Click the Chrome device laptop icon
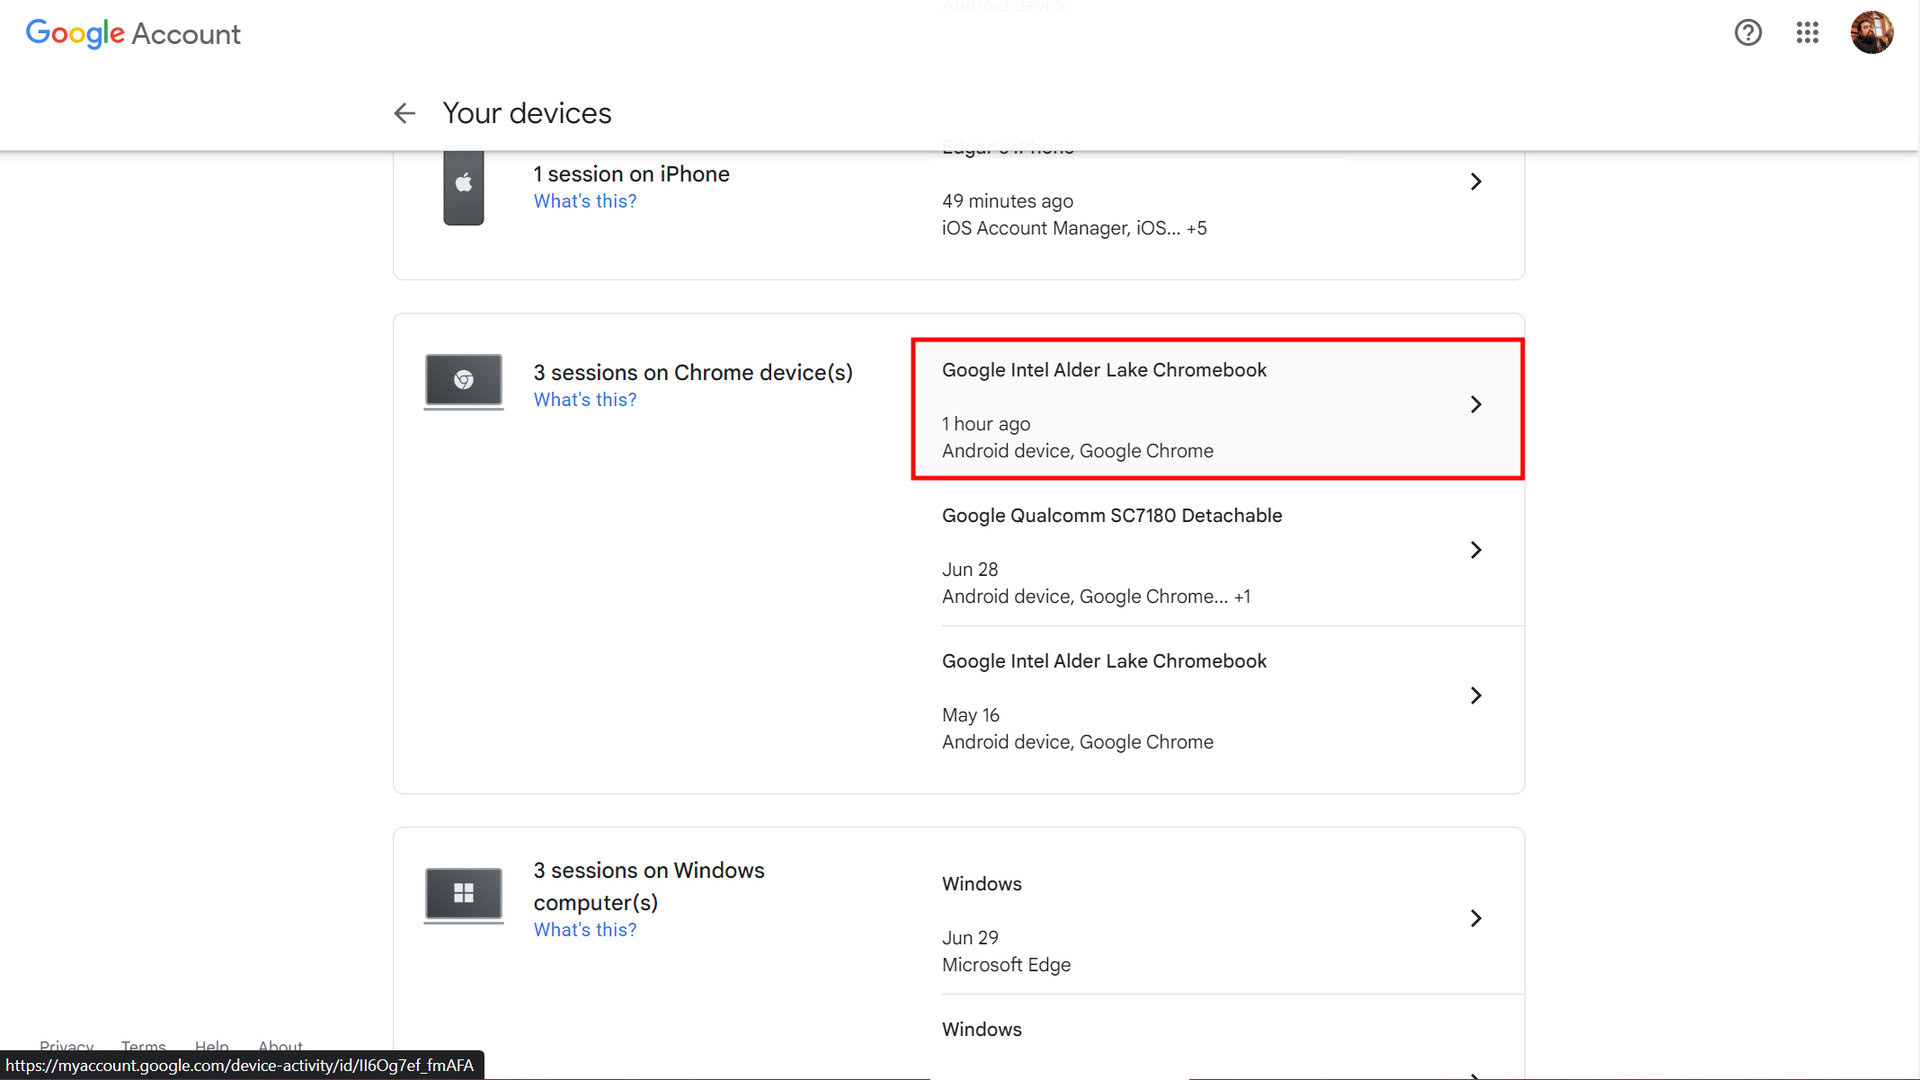1920x1080 pixels. (x=463, y=380)
